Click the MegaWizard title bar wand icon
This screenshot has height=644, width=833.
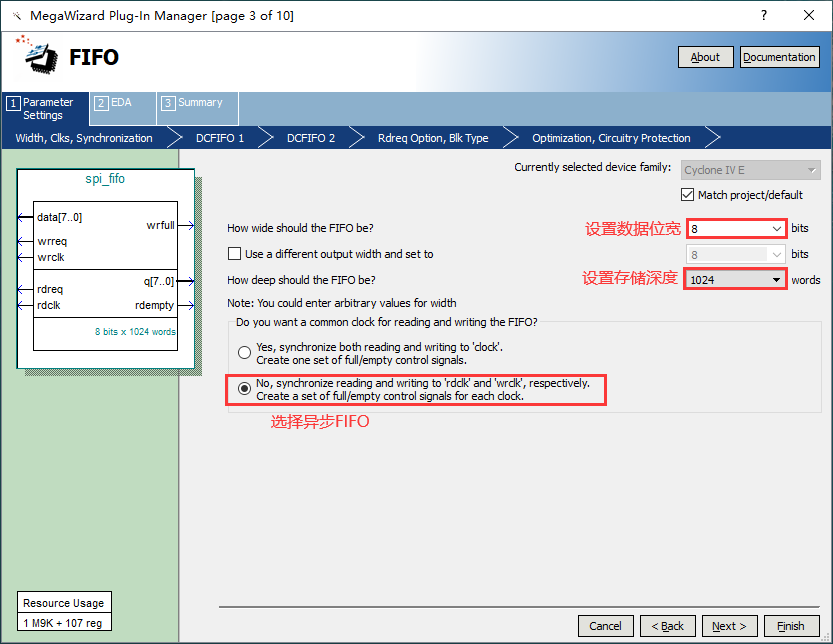pyautogui.click(x=16, y=16)
